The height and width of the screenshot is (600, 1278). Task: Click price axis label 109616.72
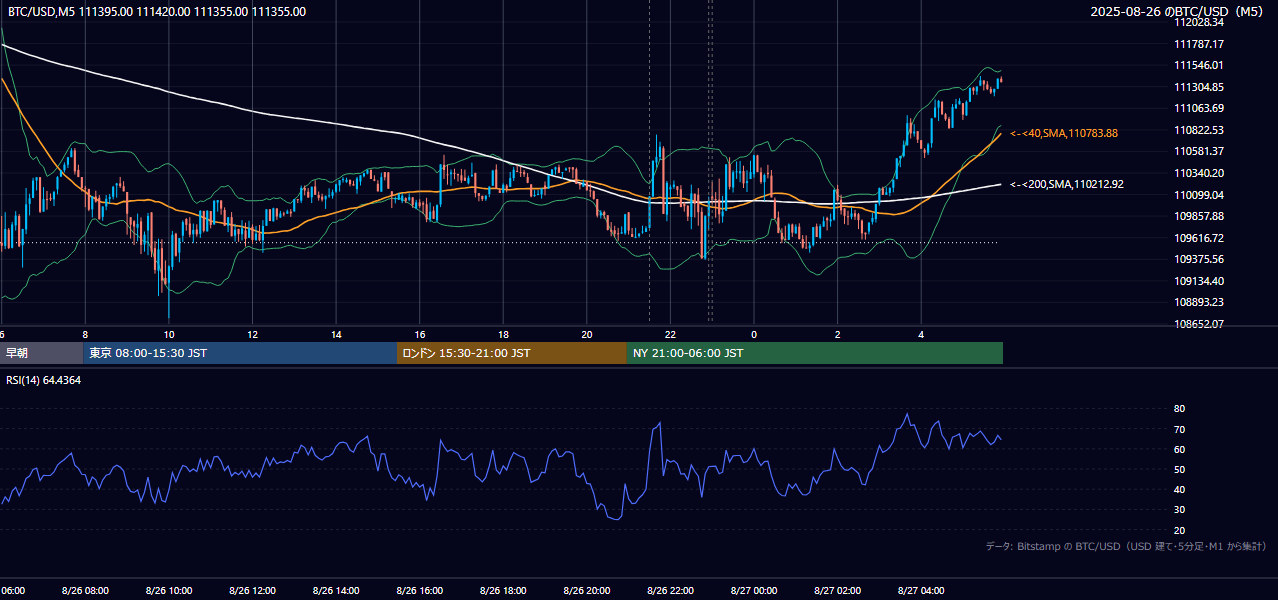[1199, 238]
